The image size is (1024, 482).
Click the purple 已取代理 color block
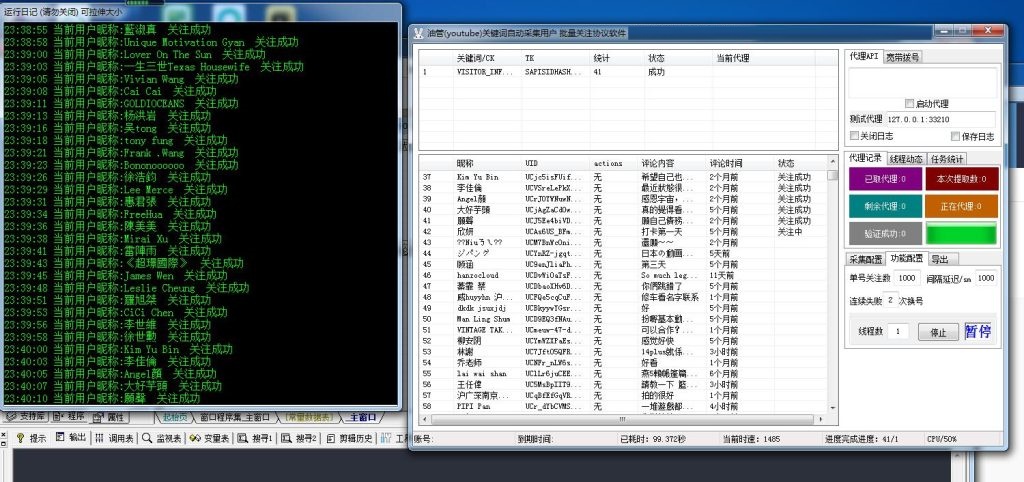(883, 179)
